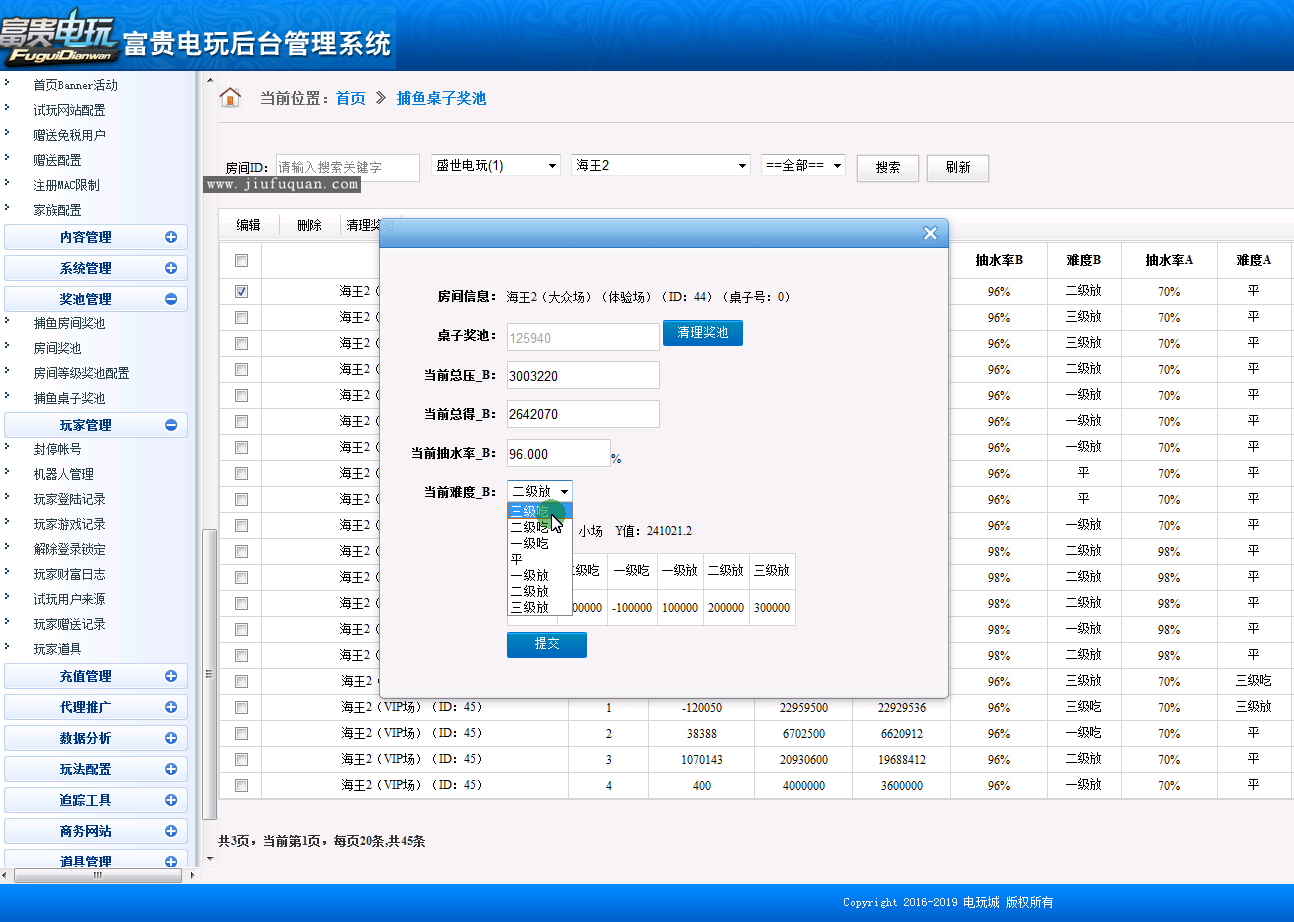Screen dimensions: 1294x922
Task: Open 机器人管理 in the sidebar
Action: [x=63, y=474]
